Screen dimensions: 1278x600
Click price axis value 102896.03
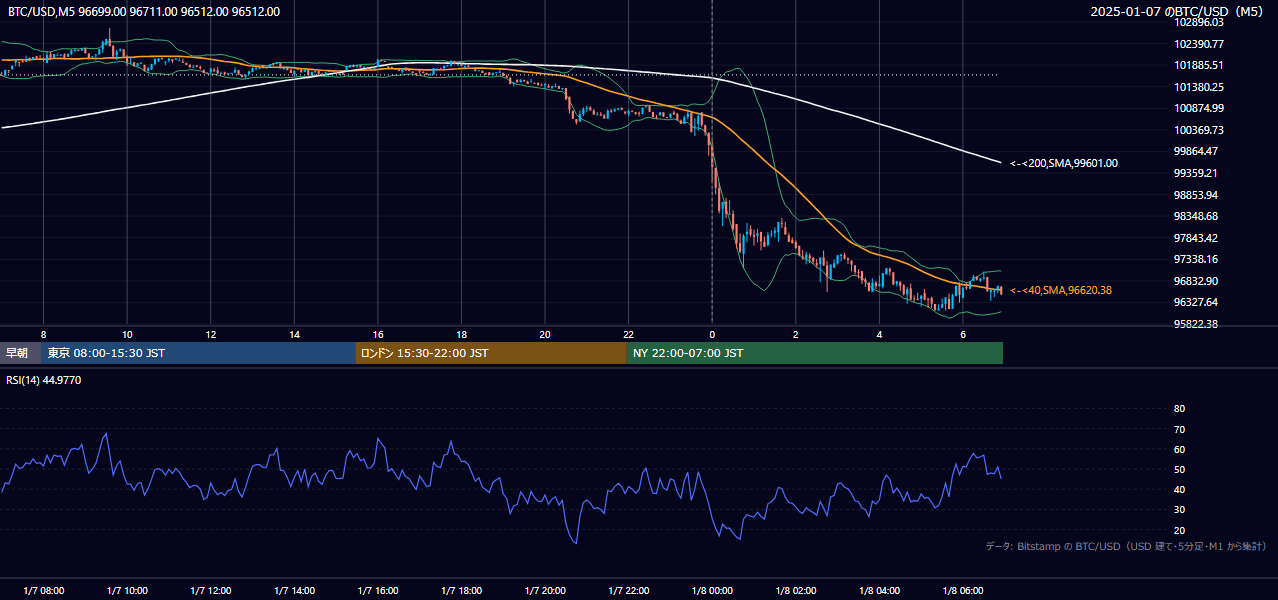point(1199,22)
